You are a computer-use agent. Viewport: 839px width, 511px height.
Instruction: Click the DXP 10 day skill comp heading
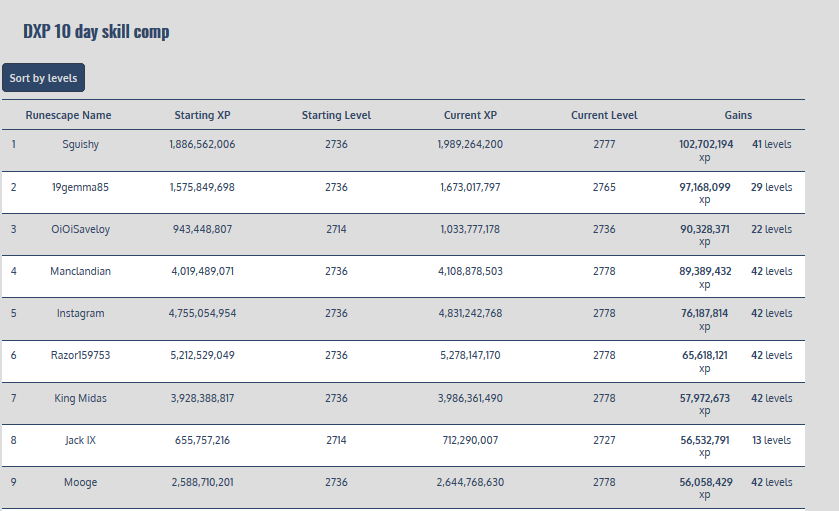pyautogui.click(x=96, y=32)
